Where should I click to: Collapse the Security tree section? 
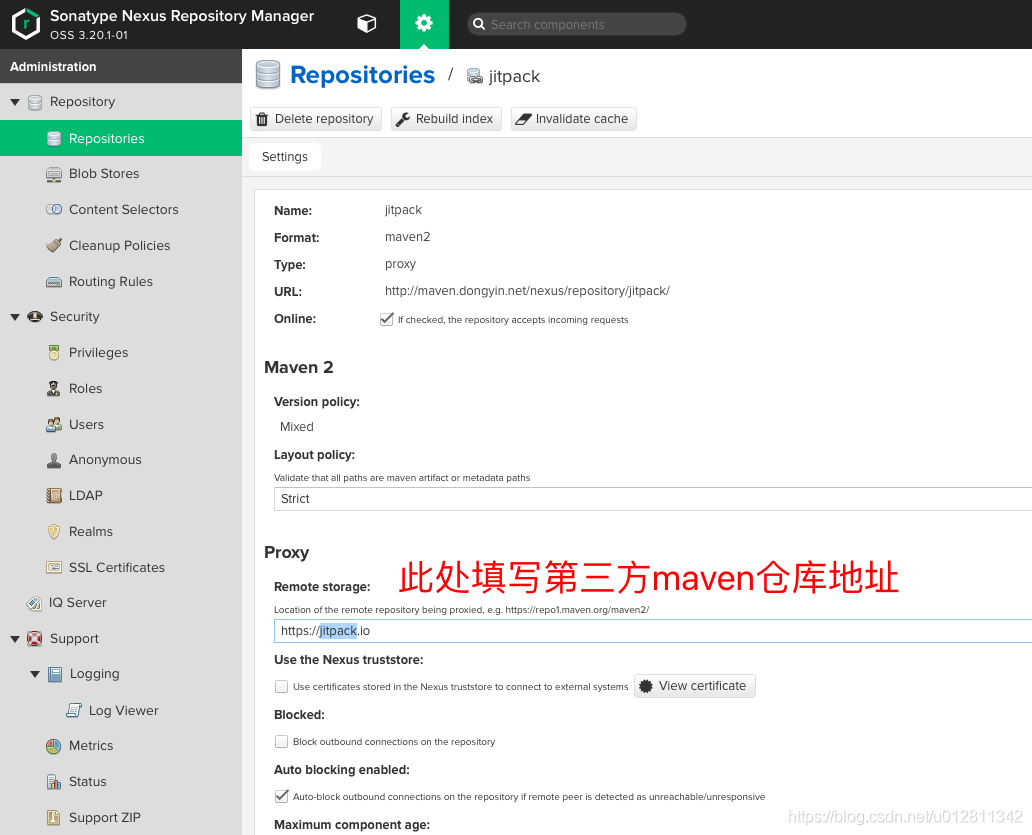15,317
